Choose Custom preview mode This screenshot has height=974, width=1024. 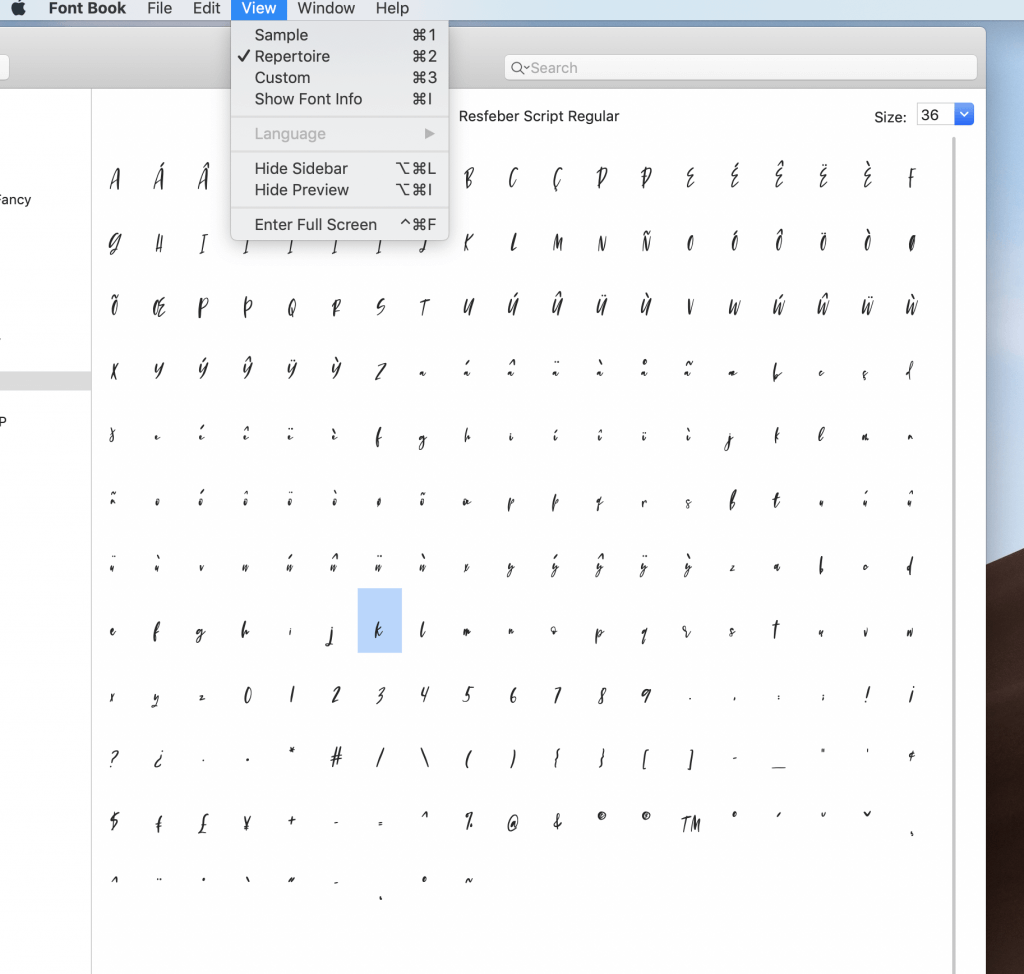[x=340, y=78]
